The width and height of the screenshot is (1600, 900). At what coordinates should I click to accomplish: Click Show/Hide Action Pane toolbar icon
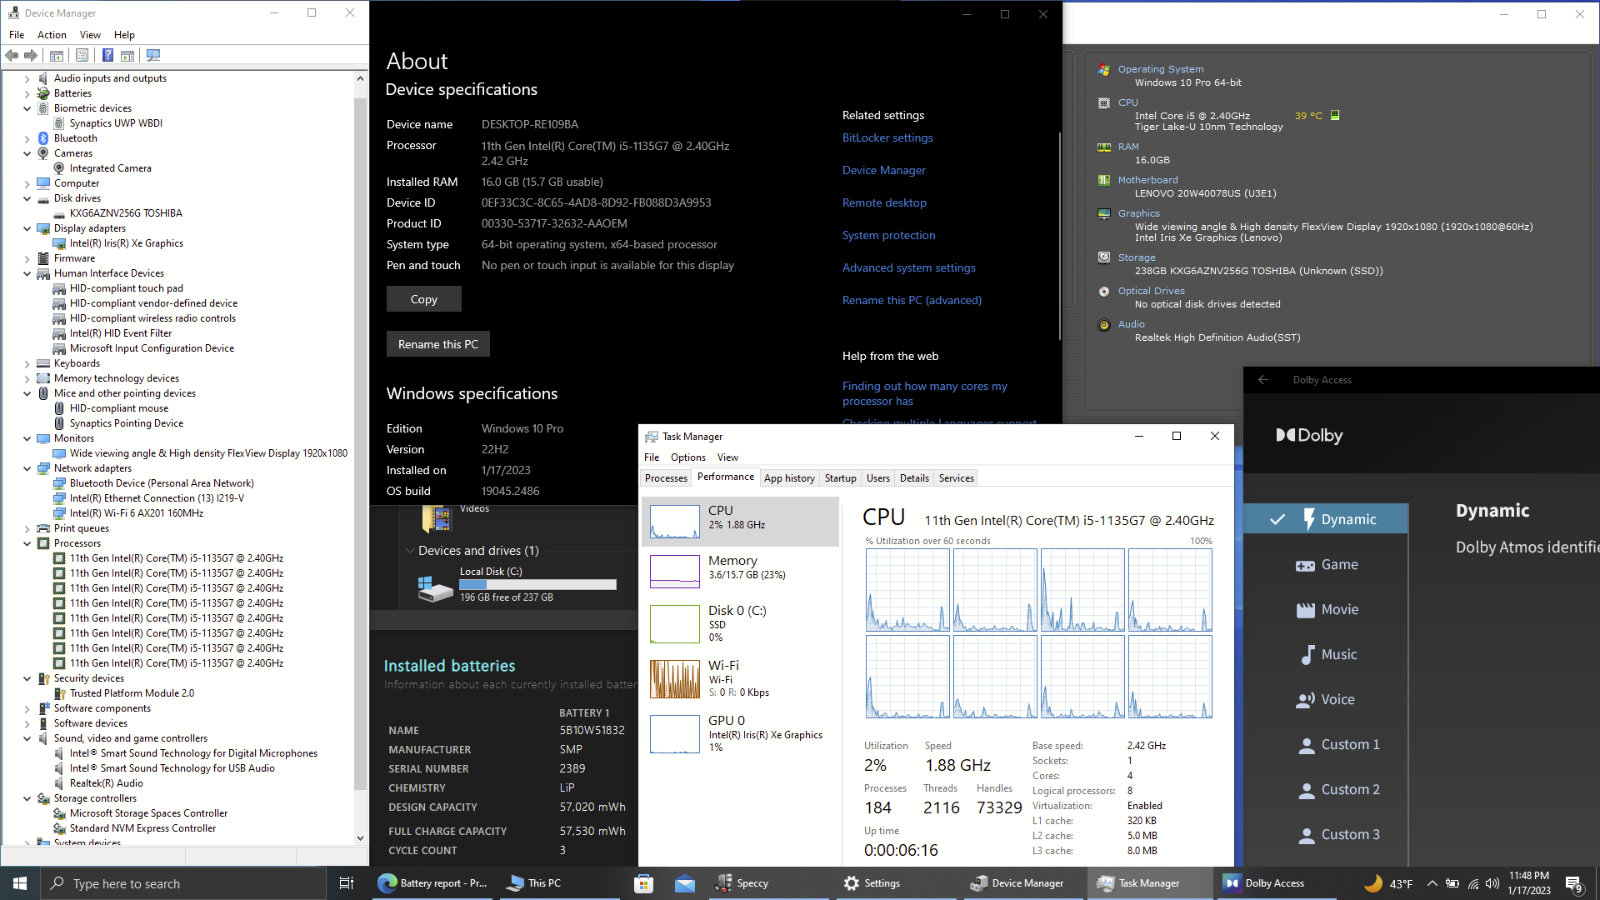127,55
